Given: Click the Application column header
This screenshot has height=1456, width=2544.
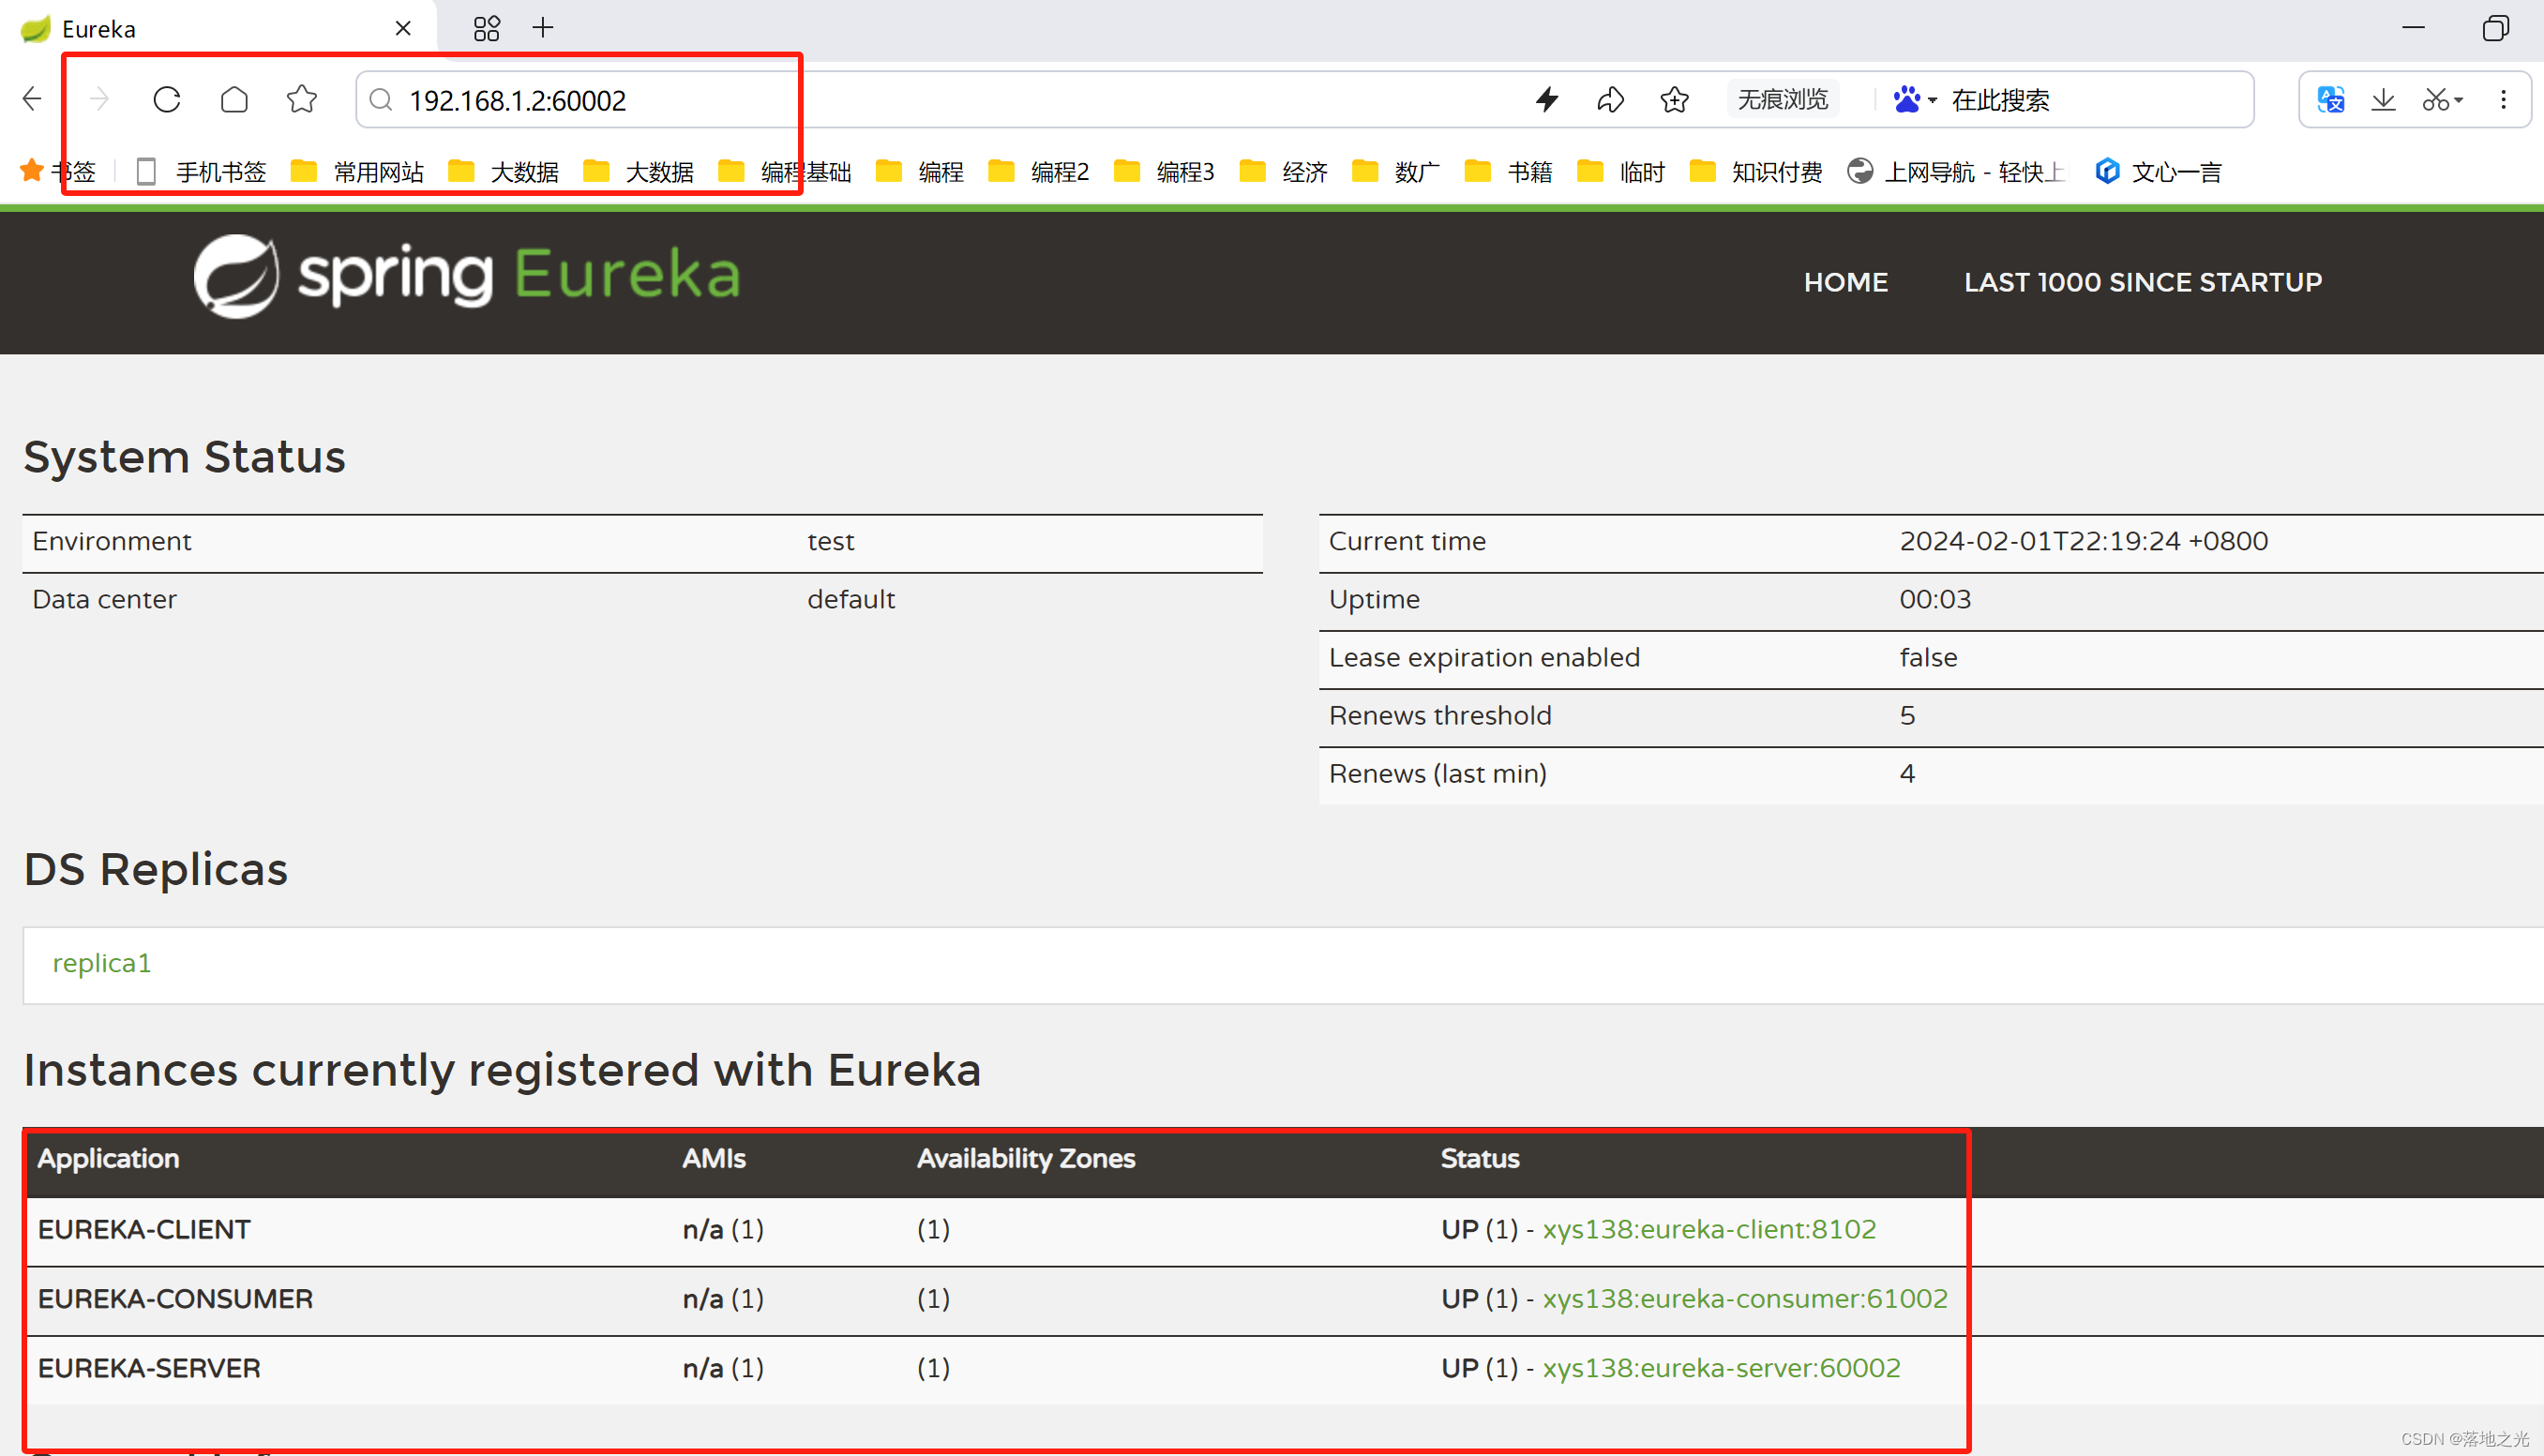Looking at the screenshot, I should coord(108,1157).
